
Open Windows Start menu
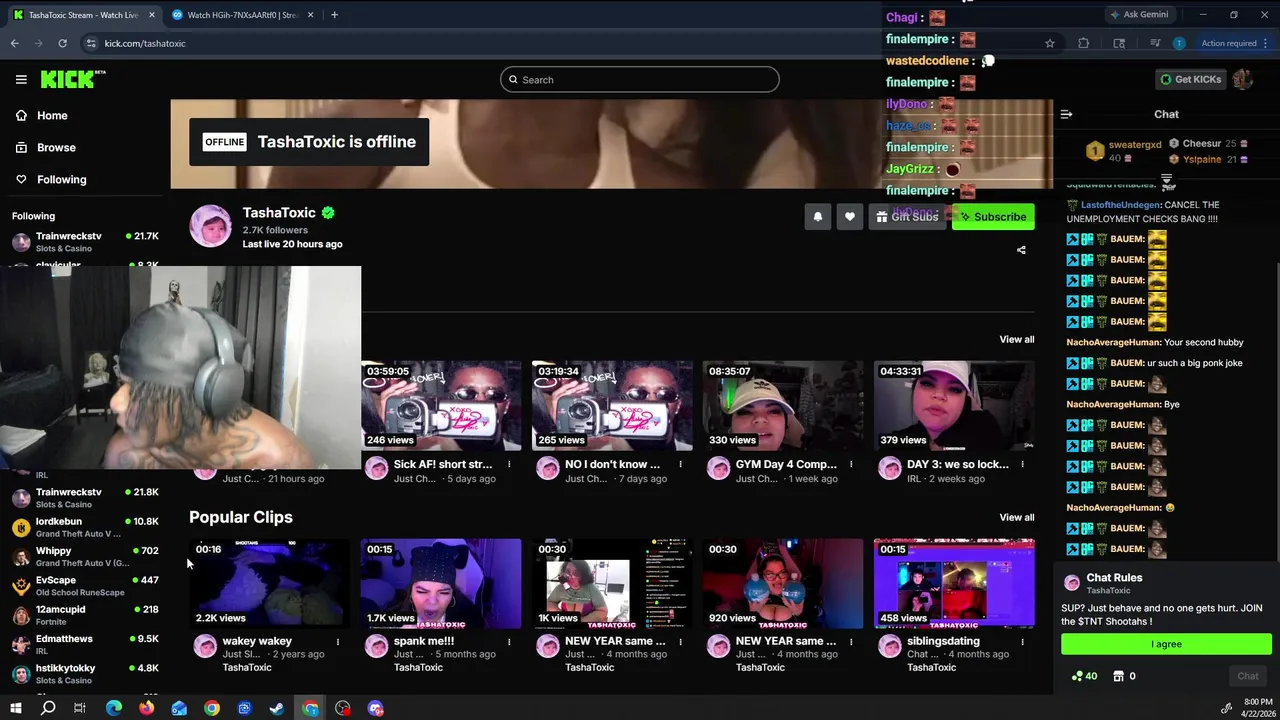coord(15,708)
